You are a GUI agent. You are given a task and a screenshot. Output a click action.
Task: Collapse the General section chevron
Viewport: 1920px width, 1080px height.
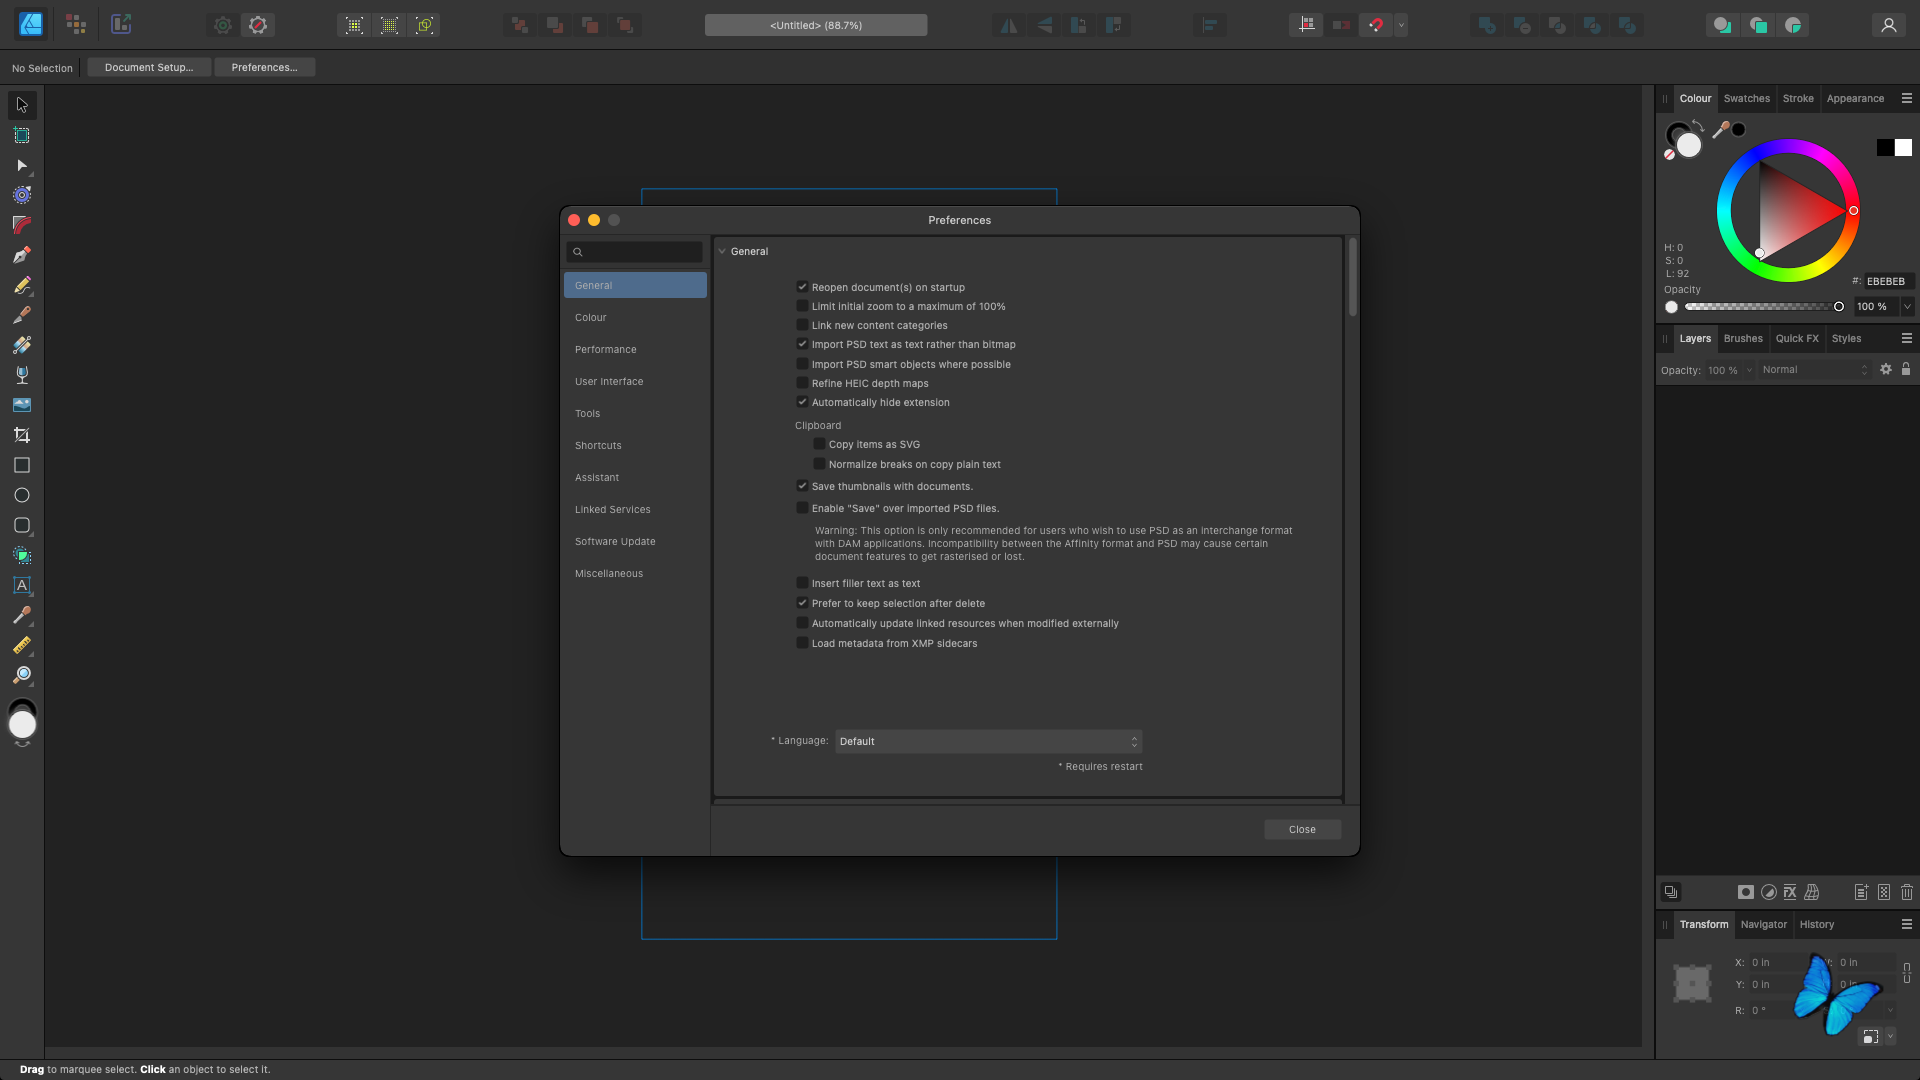pos(722,252)
